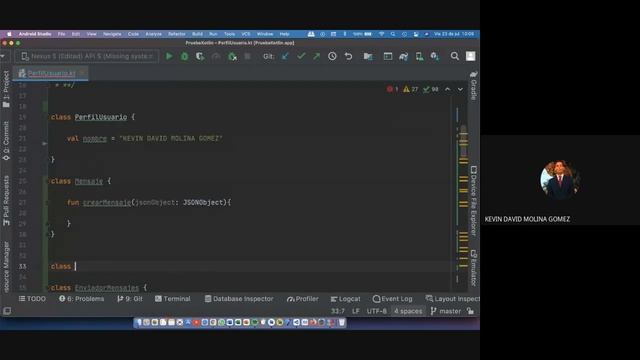Click Kevin David Molina Gomez participant avatar

560,180
